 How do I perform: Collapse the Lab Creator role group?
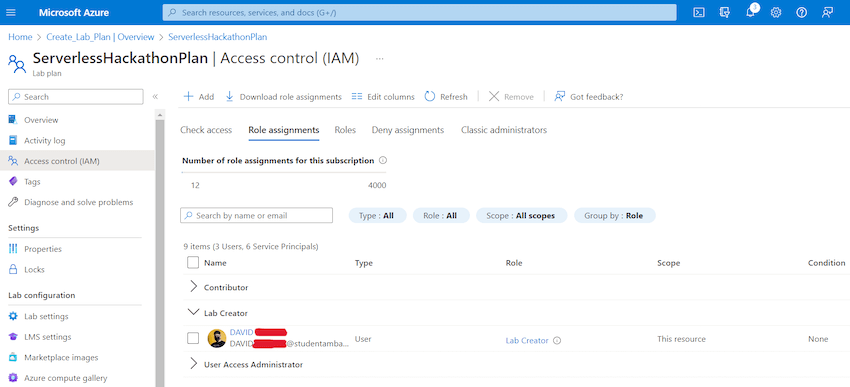point(194,313)
